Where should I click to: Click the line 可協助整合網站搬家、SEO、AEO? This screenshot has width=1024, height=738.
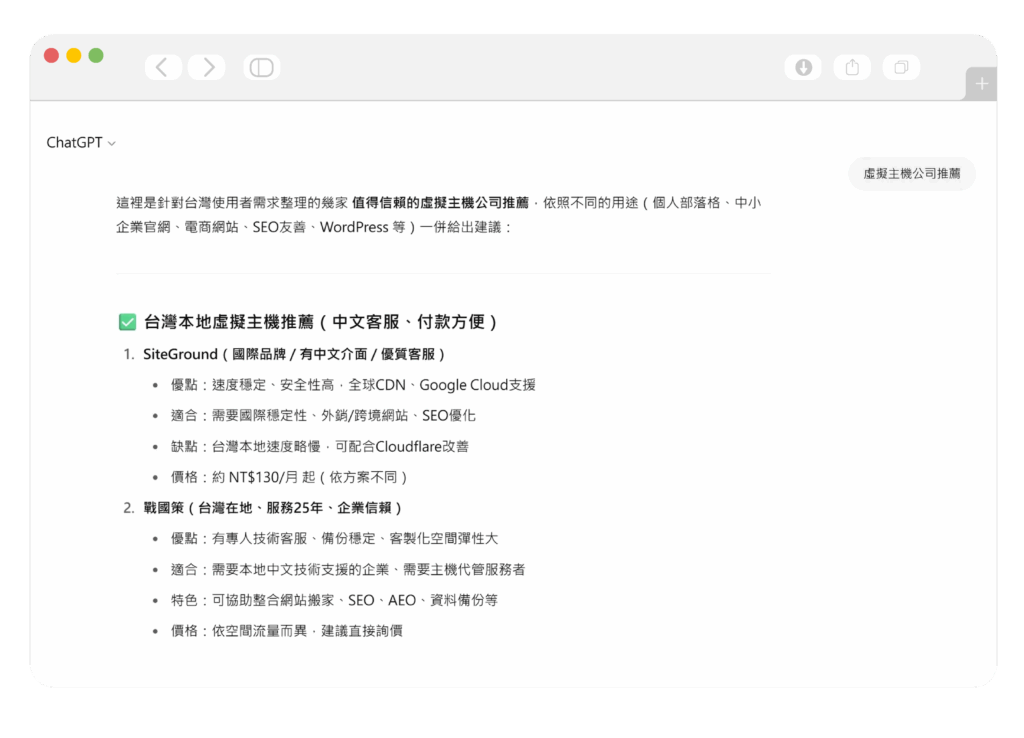coord(334,600)
